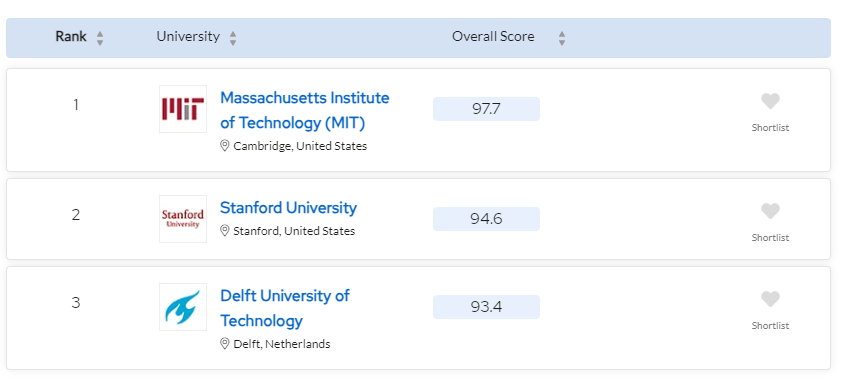Click location pin beside Stanford, United States
This screenshot has width=843, height=382.
[225, 230]
